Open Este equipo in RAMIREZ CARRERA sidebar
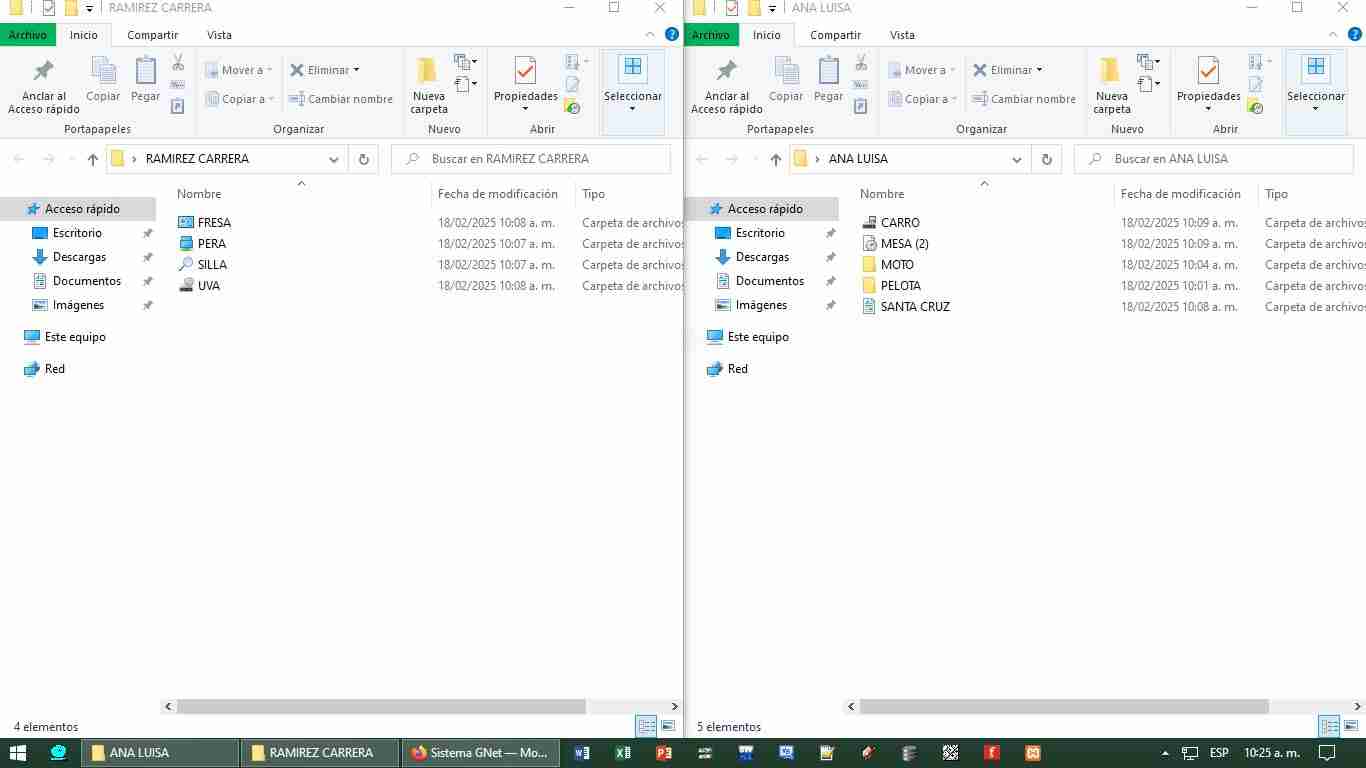This screenshot has width=1366, height=768. [x=75, y=337]
